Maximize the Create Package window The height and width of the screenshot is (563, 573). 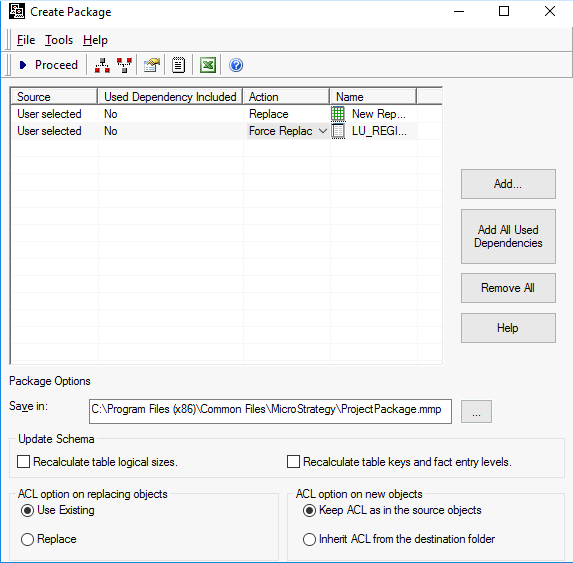(504, 11)
